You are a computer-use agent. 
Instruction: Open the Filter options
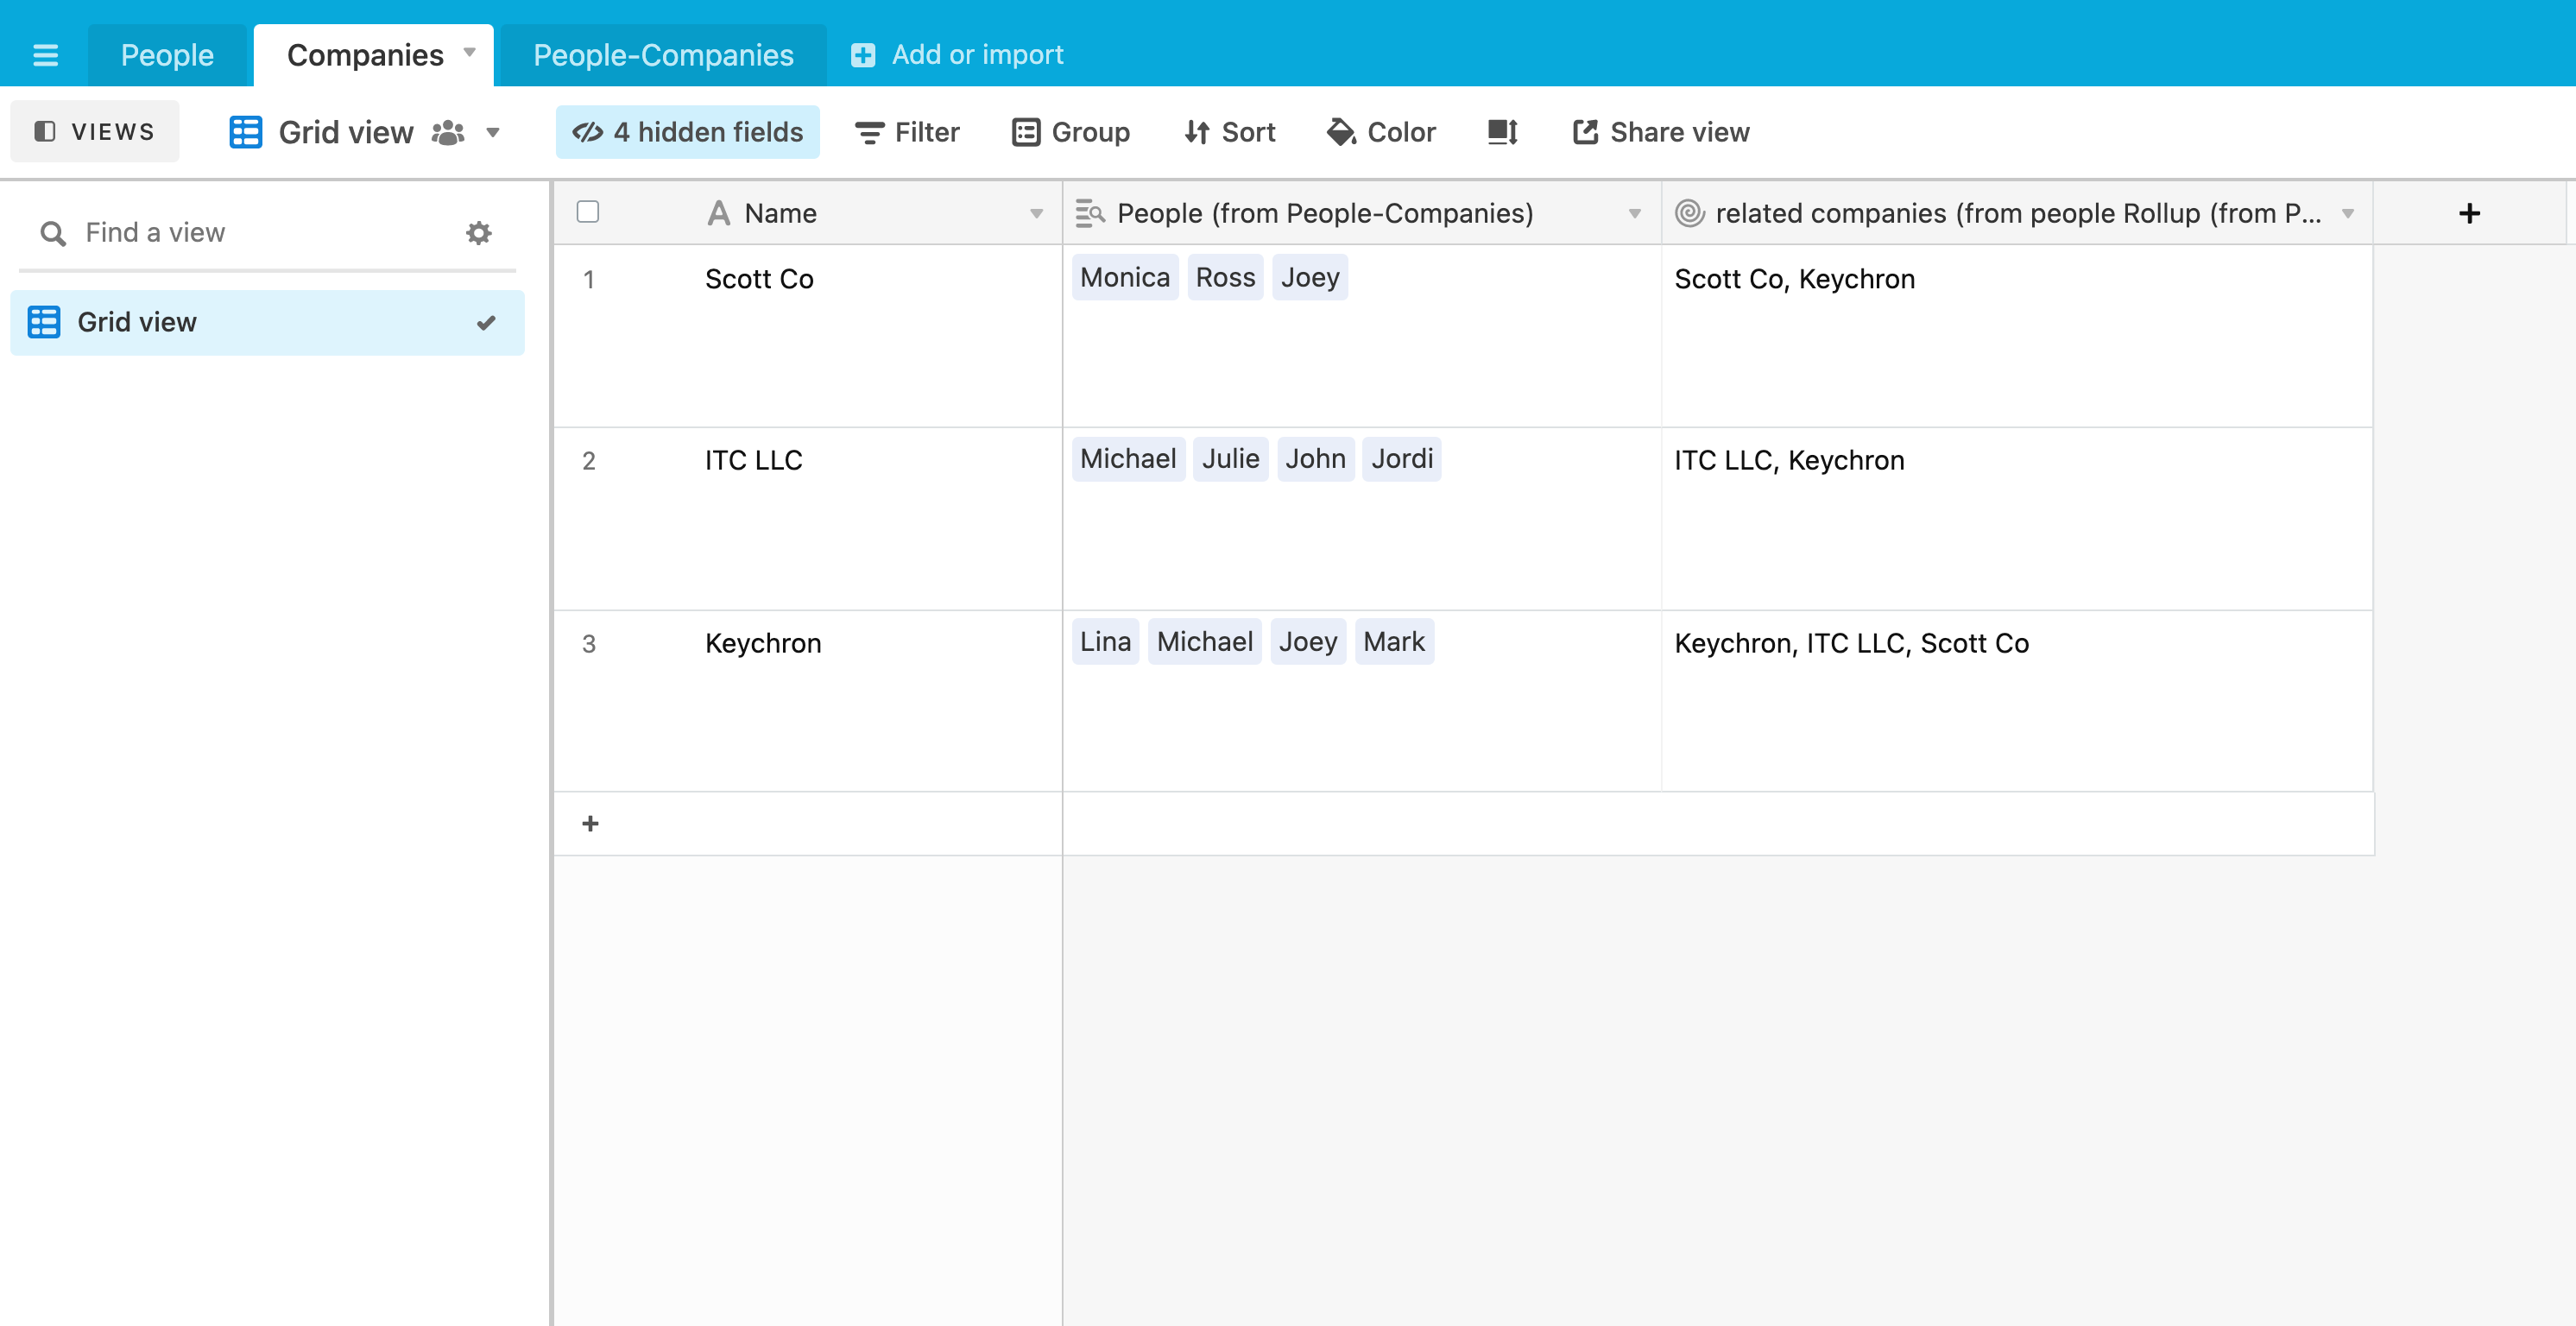(x=907, y=132)
